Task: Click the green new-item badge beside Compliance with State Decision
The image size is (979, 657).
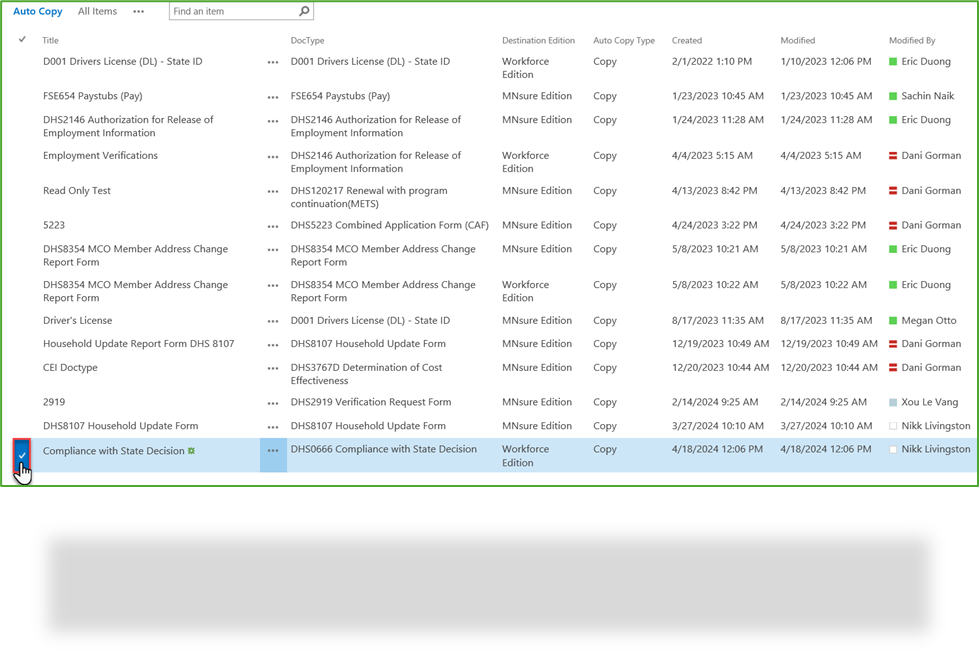Action: point(190,449)
